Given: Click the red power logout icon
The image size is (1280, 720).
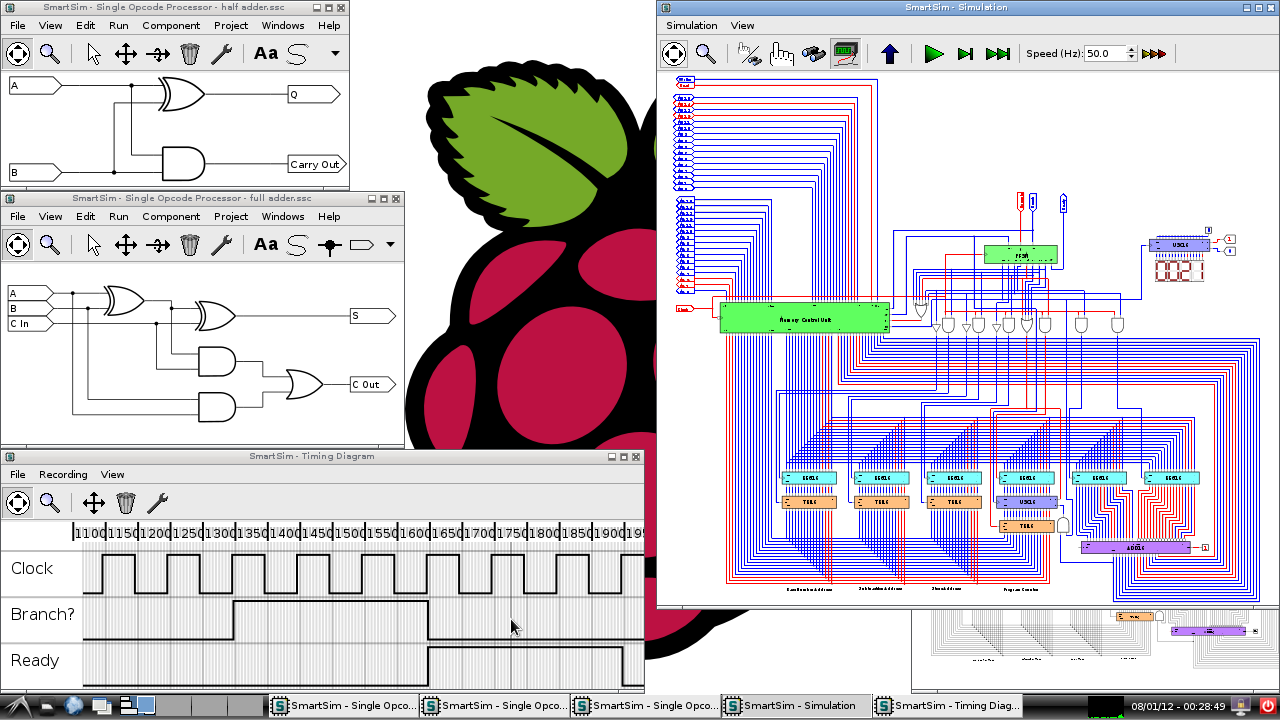Looking at the screenshot, I should pyautogui.click(x=1268, y=705).
